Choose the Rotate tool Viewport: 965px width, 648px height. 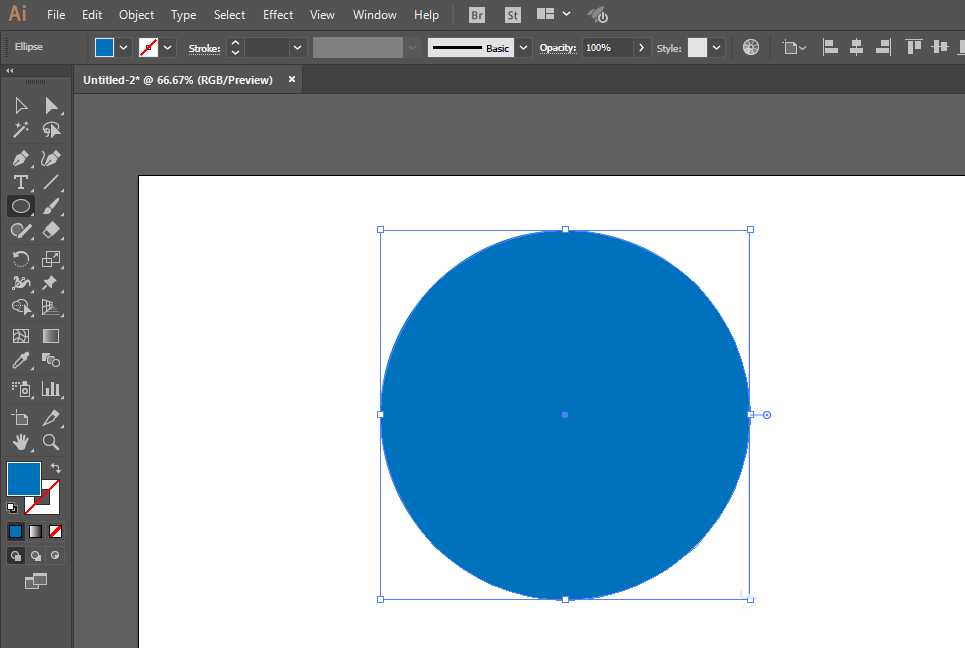(x=20, y=259)
